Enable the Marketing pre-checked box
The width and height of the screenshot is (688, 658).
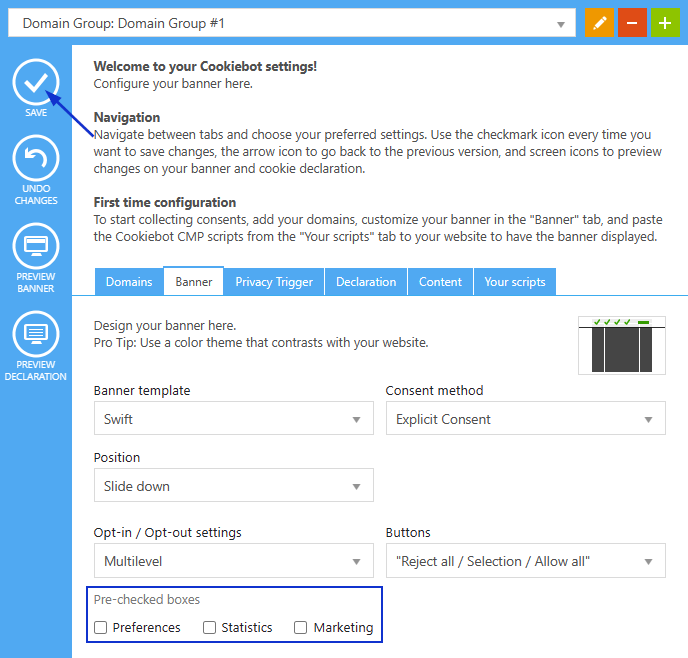[301, 628]
